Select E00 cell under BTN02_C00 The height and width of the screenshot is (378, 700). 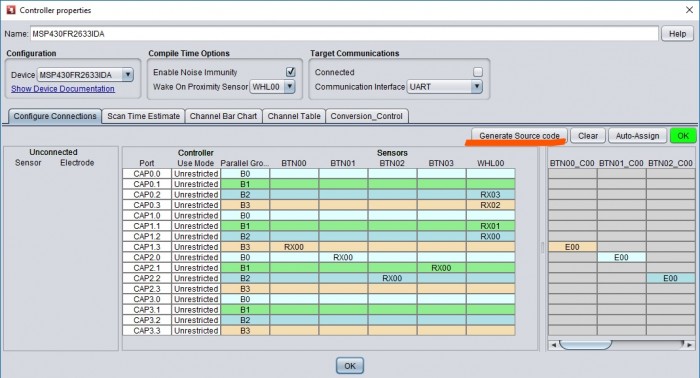pyautogui.click(x=671, y=278)
